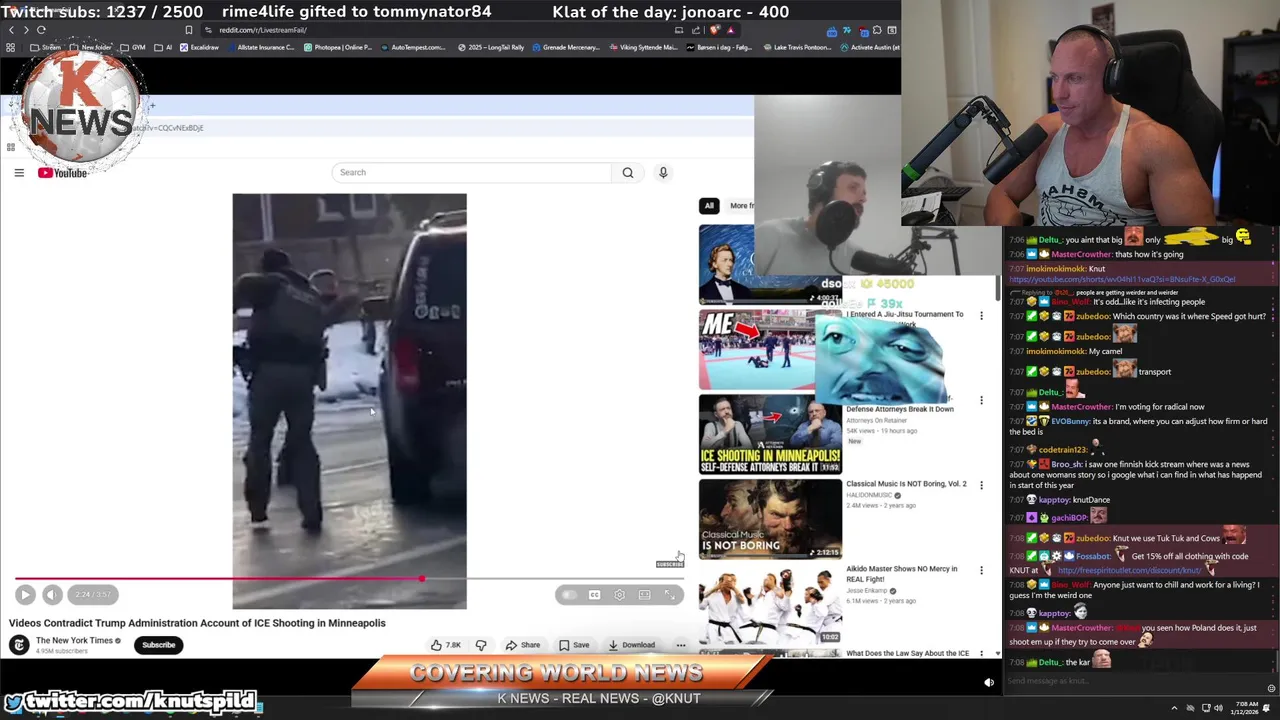
Task: Open the Excalidraw bookmark
Action: pos(200,47)
